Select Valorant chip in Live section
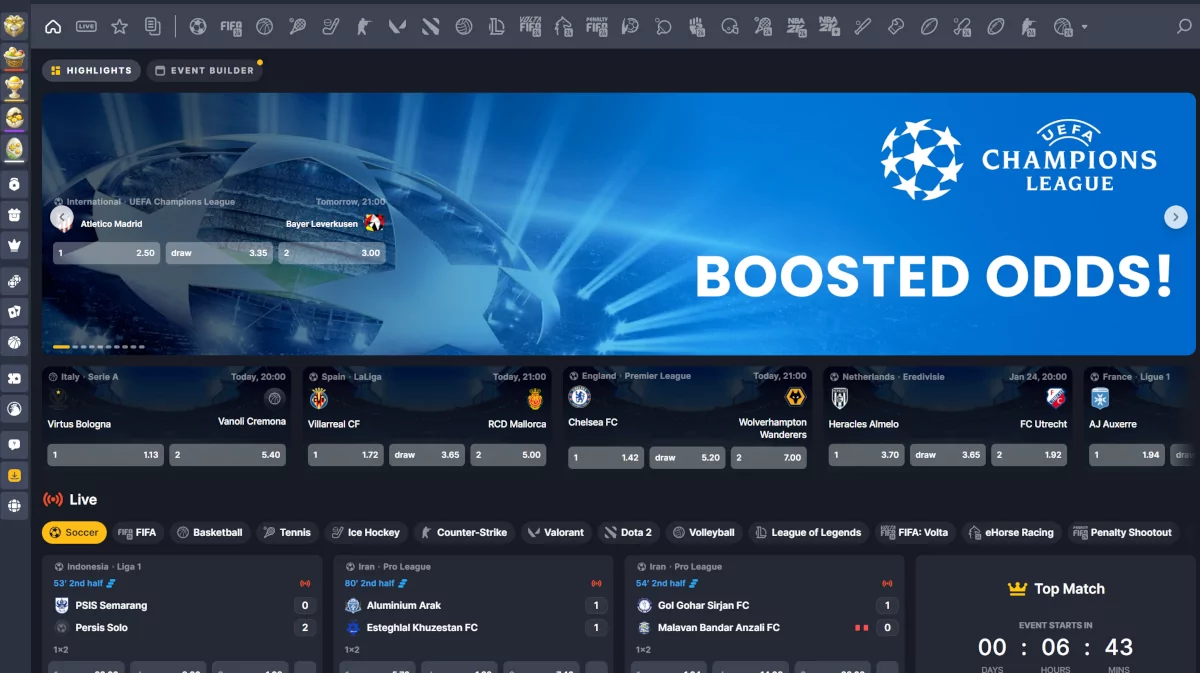 click(556, 533)
